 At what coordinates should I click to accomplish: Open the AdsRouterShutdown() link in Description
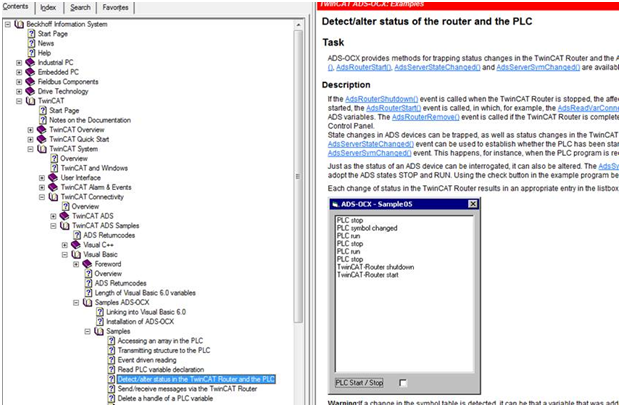(x=381, y=99)
